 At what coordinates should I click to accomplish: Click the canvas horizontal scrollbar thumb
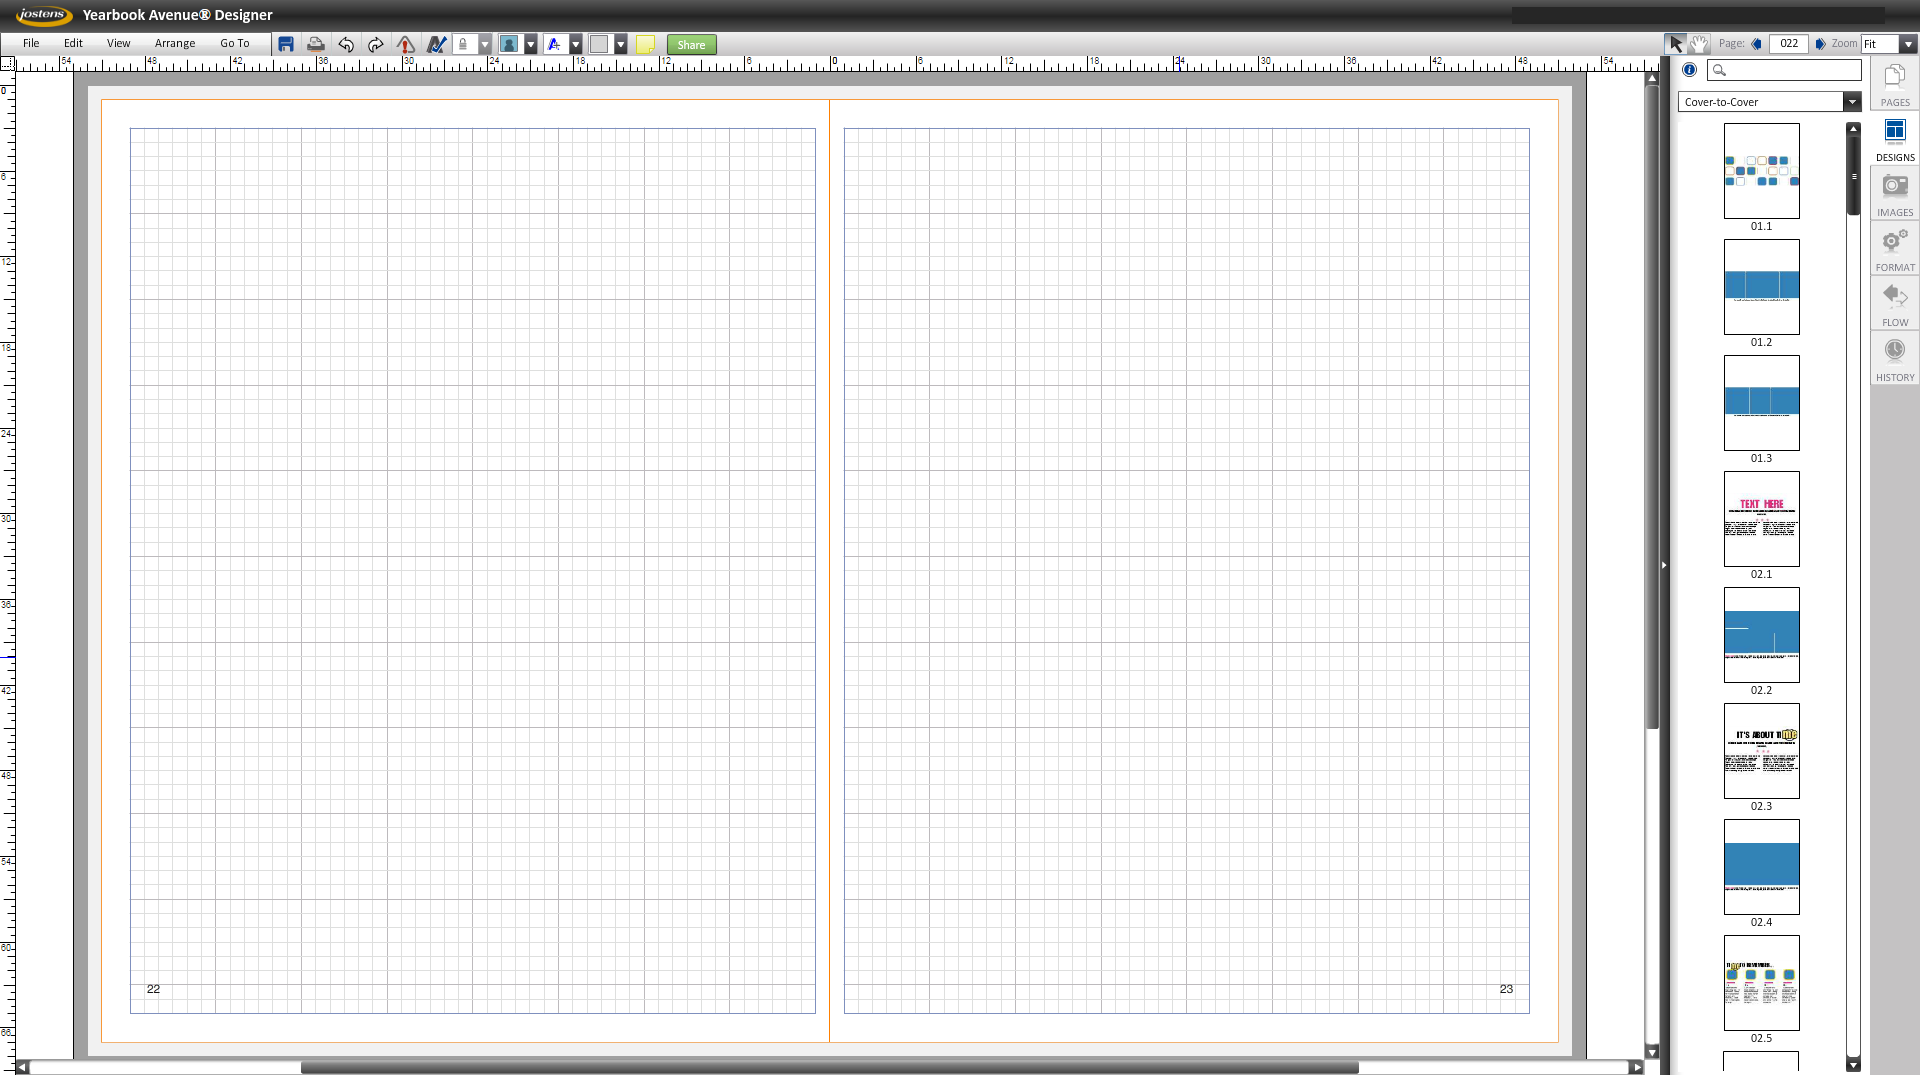[829, 1067]
